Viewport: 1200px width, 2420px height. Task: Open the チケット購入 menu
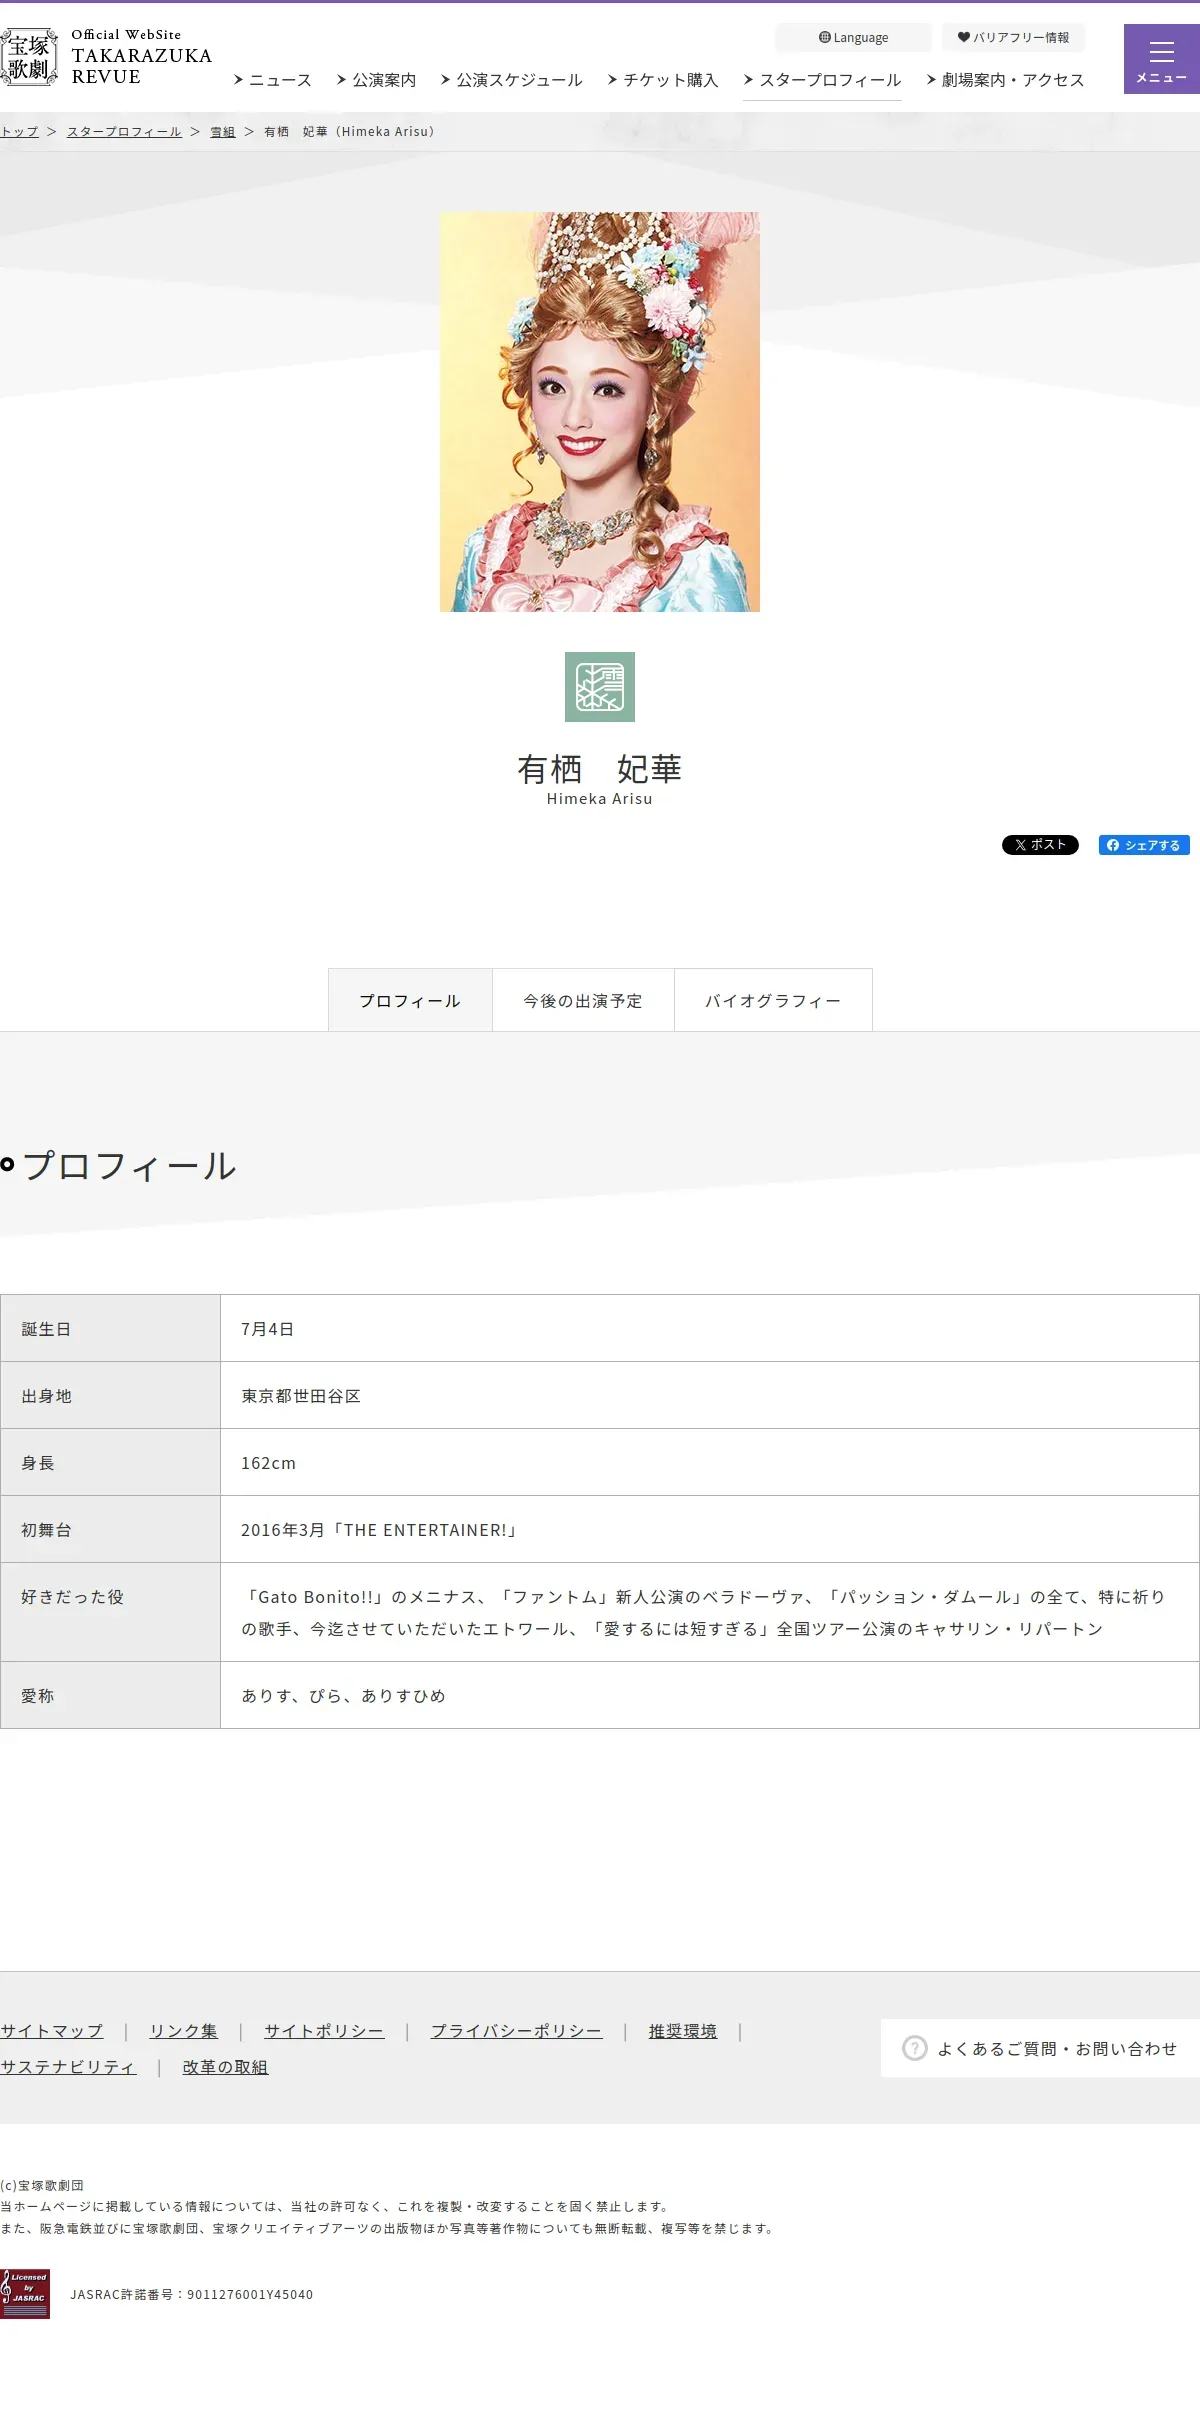pyautogui.click(x=663, y=80)
